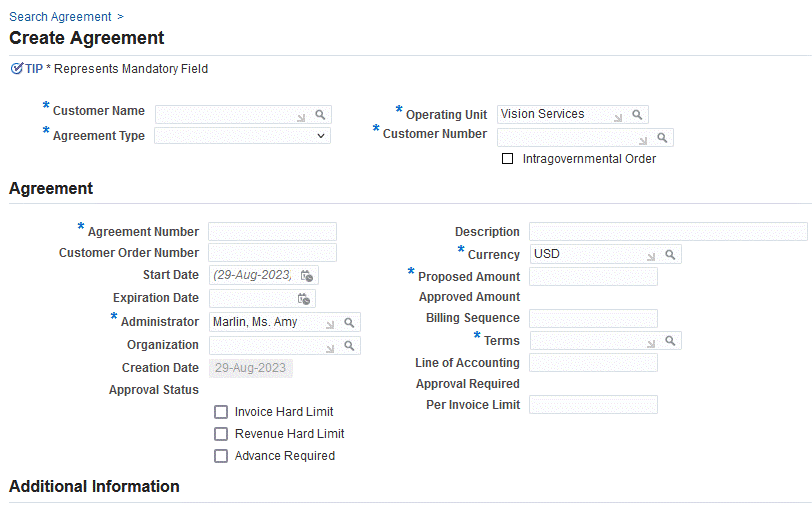Click the Operating Unit search magnifier icon

click(x=637, y=115)
